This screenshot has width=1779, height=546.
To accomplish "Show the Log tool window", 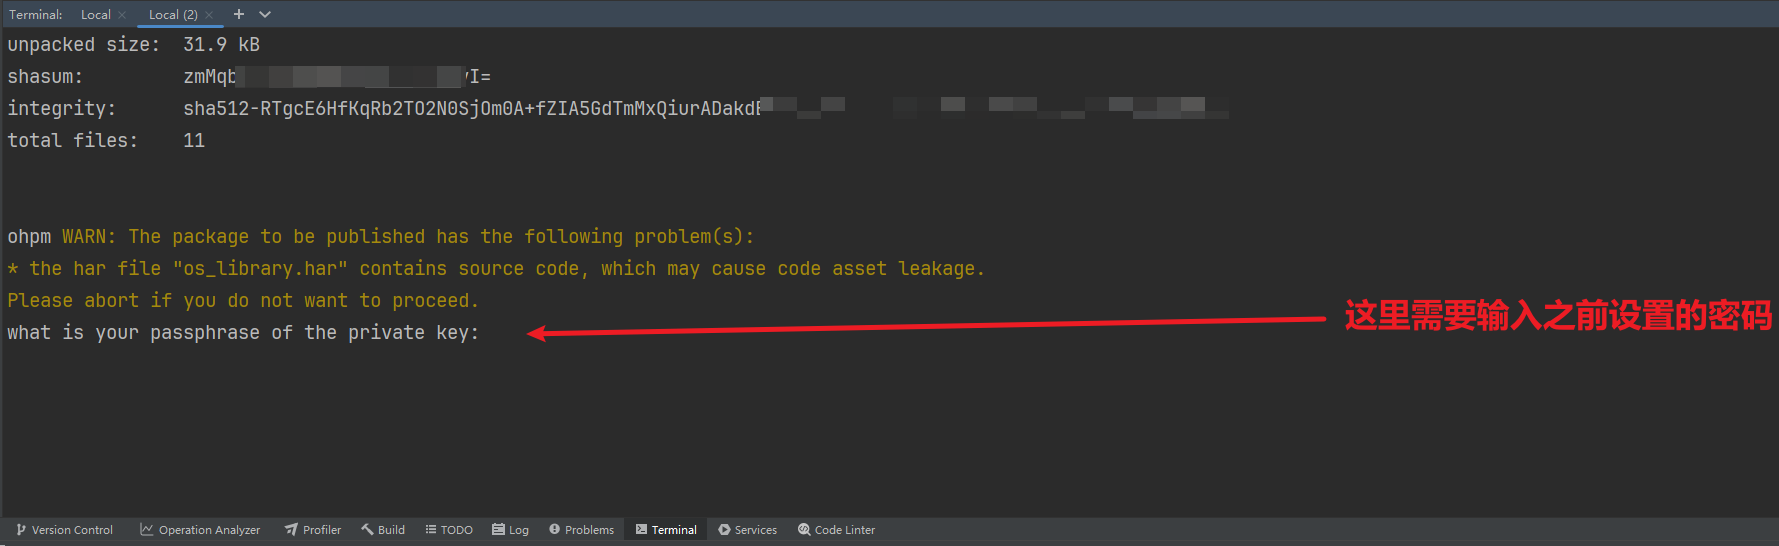I will click(510, 530).
